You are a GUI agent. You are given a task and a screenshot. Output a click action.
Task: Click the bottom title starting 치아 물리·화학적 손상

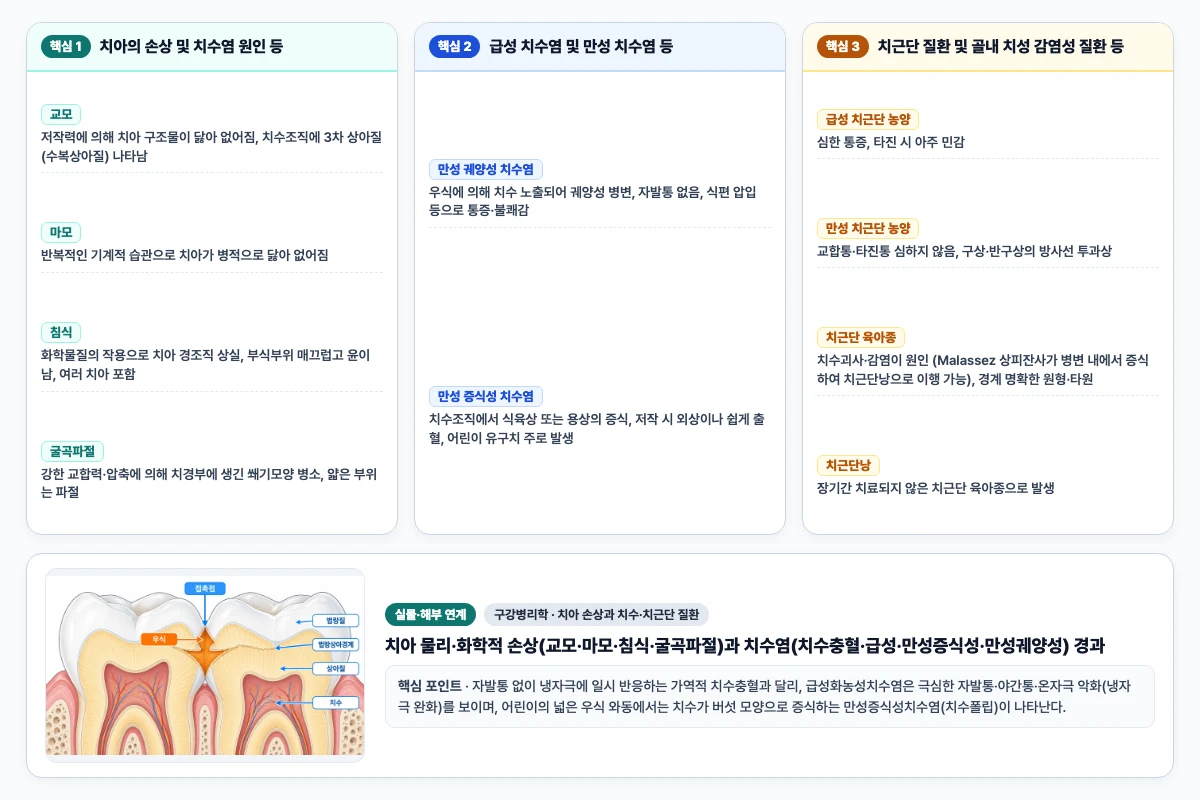coord(745,645)
